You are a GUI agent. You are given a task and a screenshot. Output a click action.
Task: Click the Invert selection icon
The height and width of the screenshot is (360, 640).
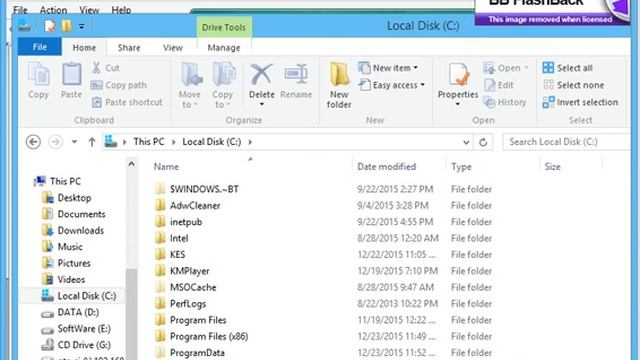tap(548, 102)
